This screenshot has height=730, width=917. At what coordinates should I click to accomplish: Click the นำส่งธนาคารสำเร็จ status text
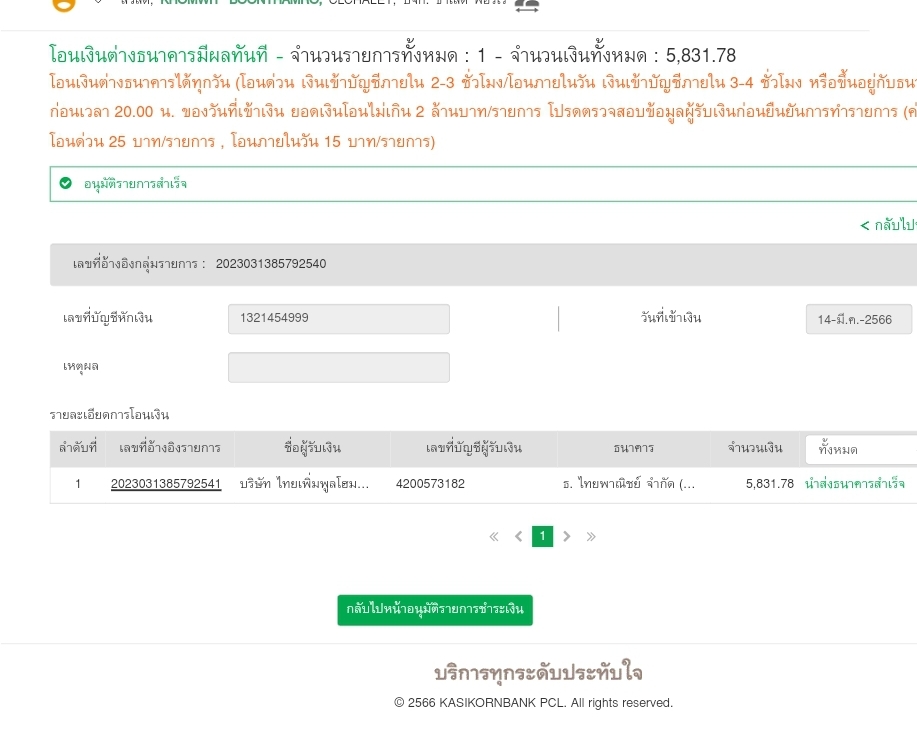click(854, 484)
